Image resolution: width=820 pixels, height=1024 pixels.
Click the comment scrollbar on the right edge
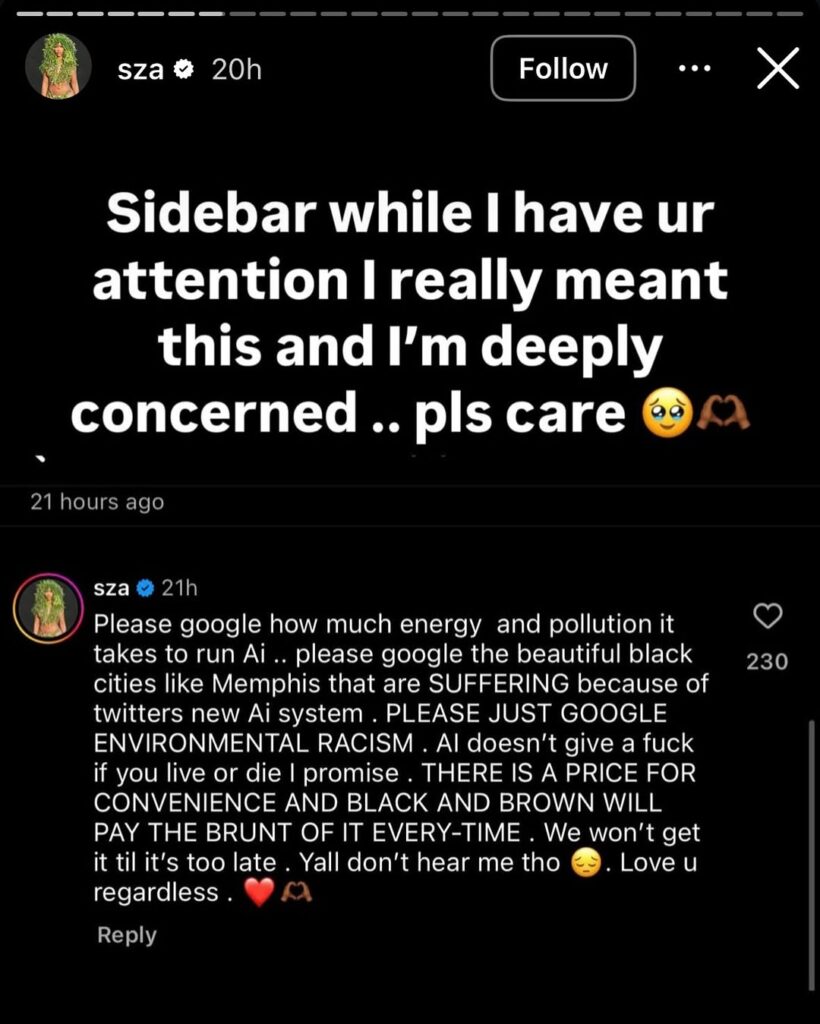coord(811,850)
